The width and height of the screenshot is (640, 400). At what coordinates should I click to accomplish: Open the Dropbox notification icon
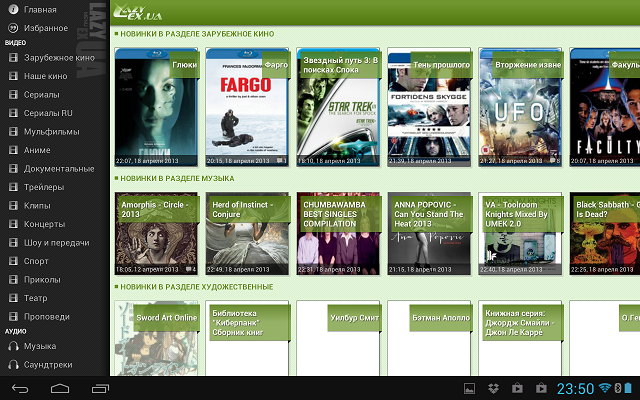(493, 388)
